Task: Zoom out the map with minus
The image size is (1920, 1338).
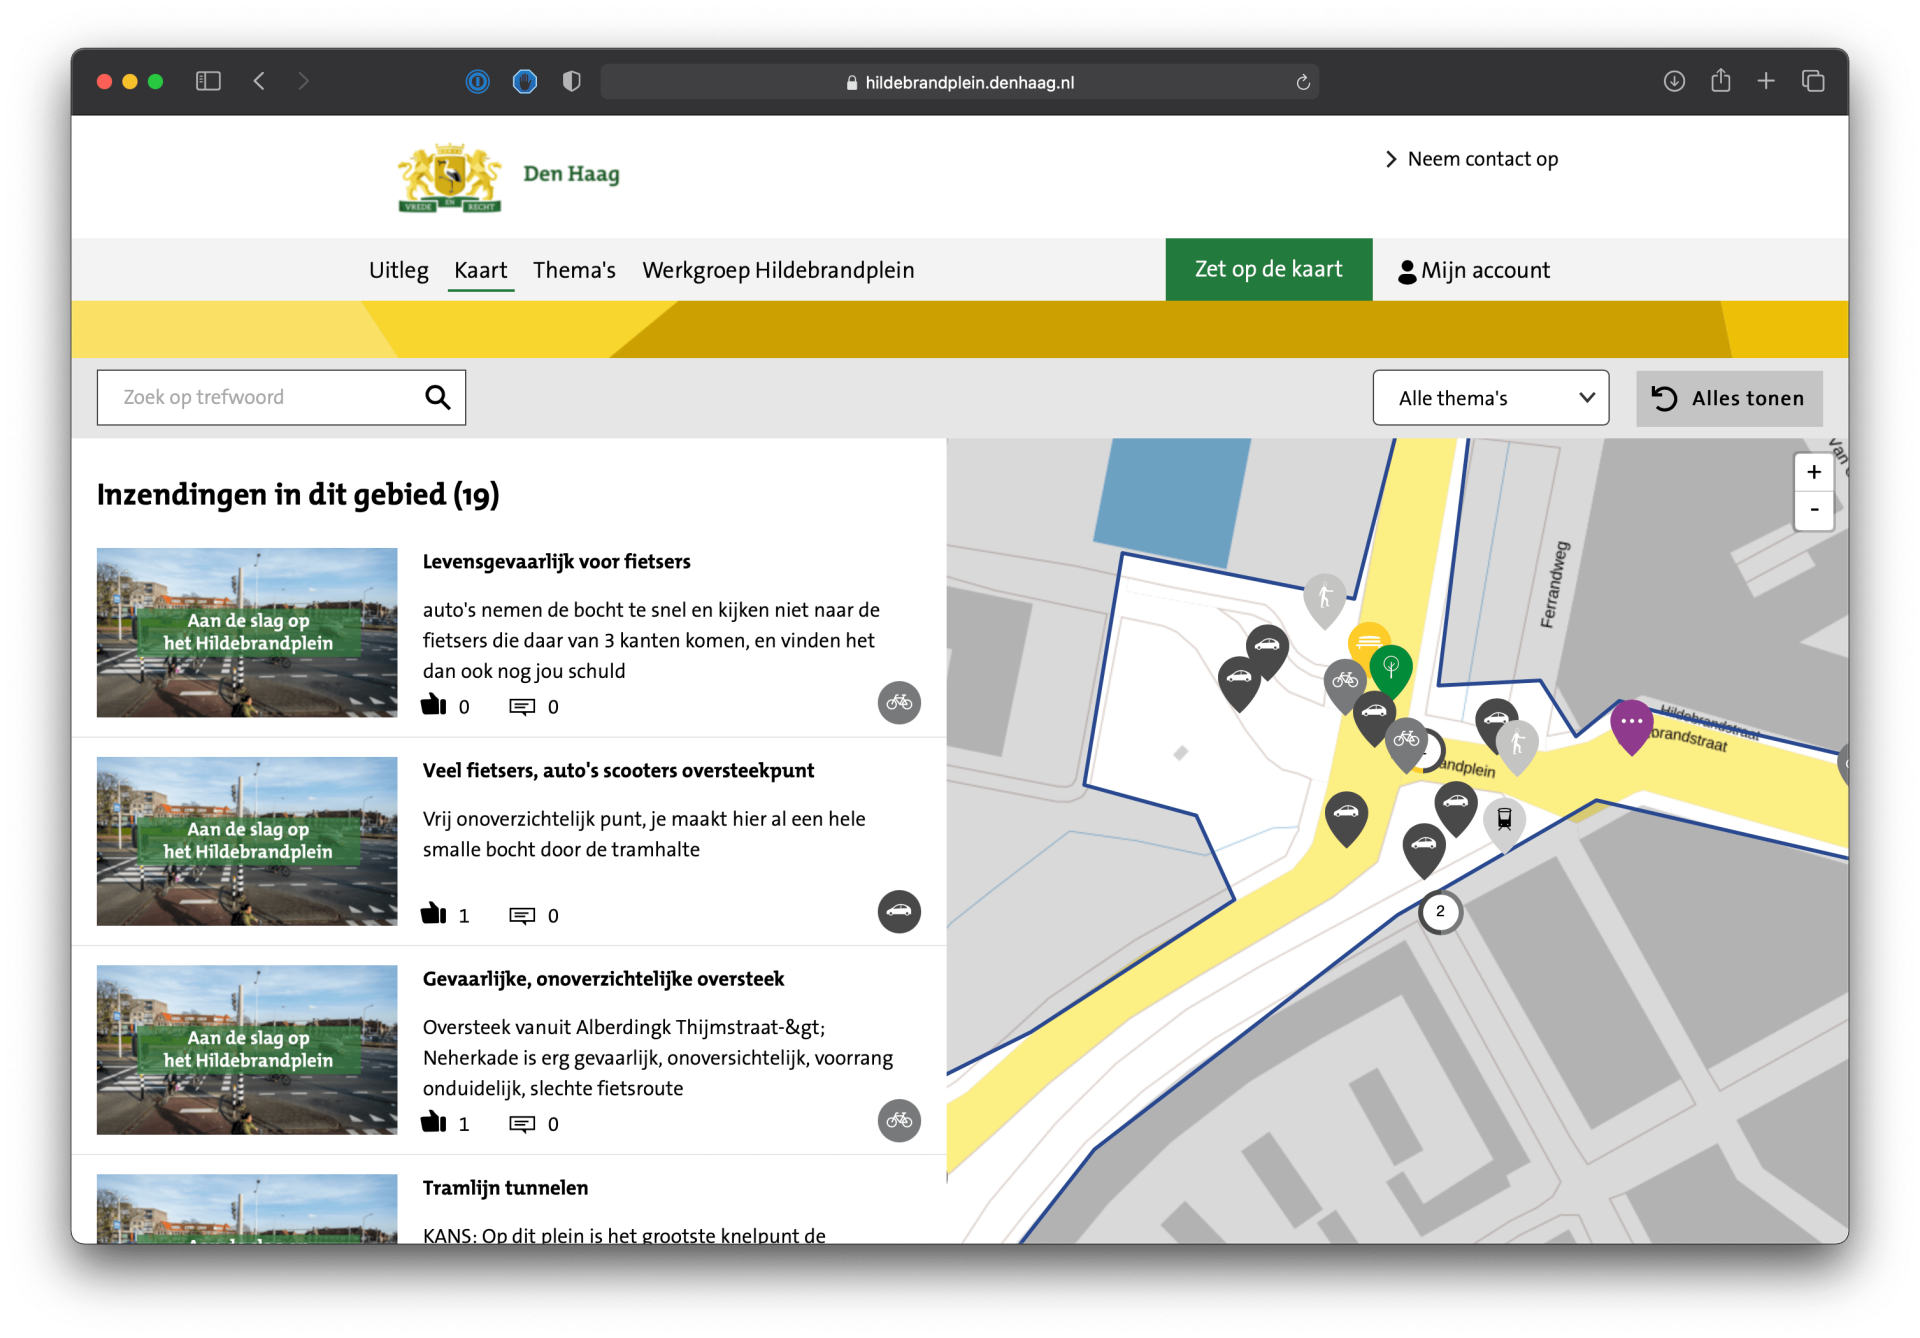Action: tap(1813, 510)
